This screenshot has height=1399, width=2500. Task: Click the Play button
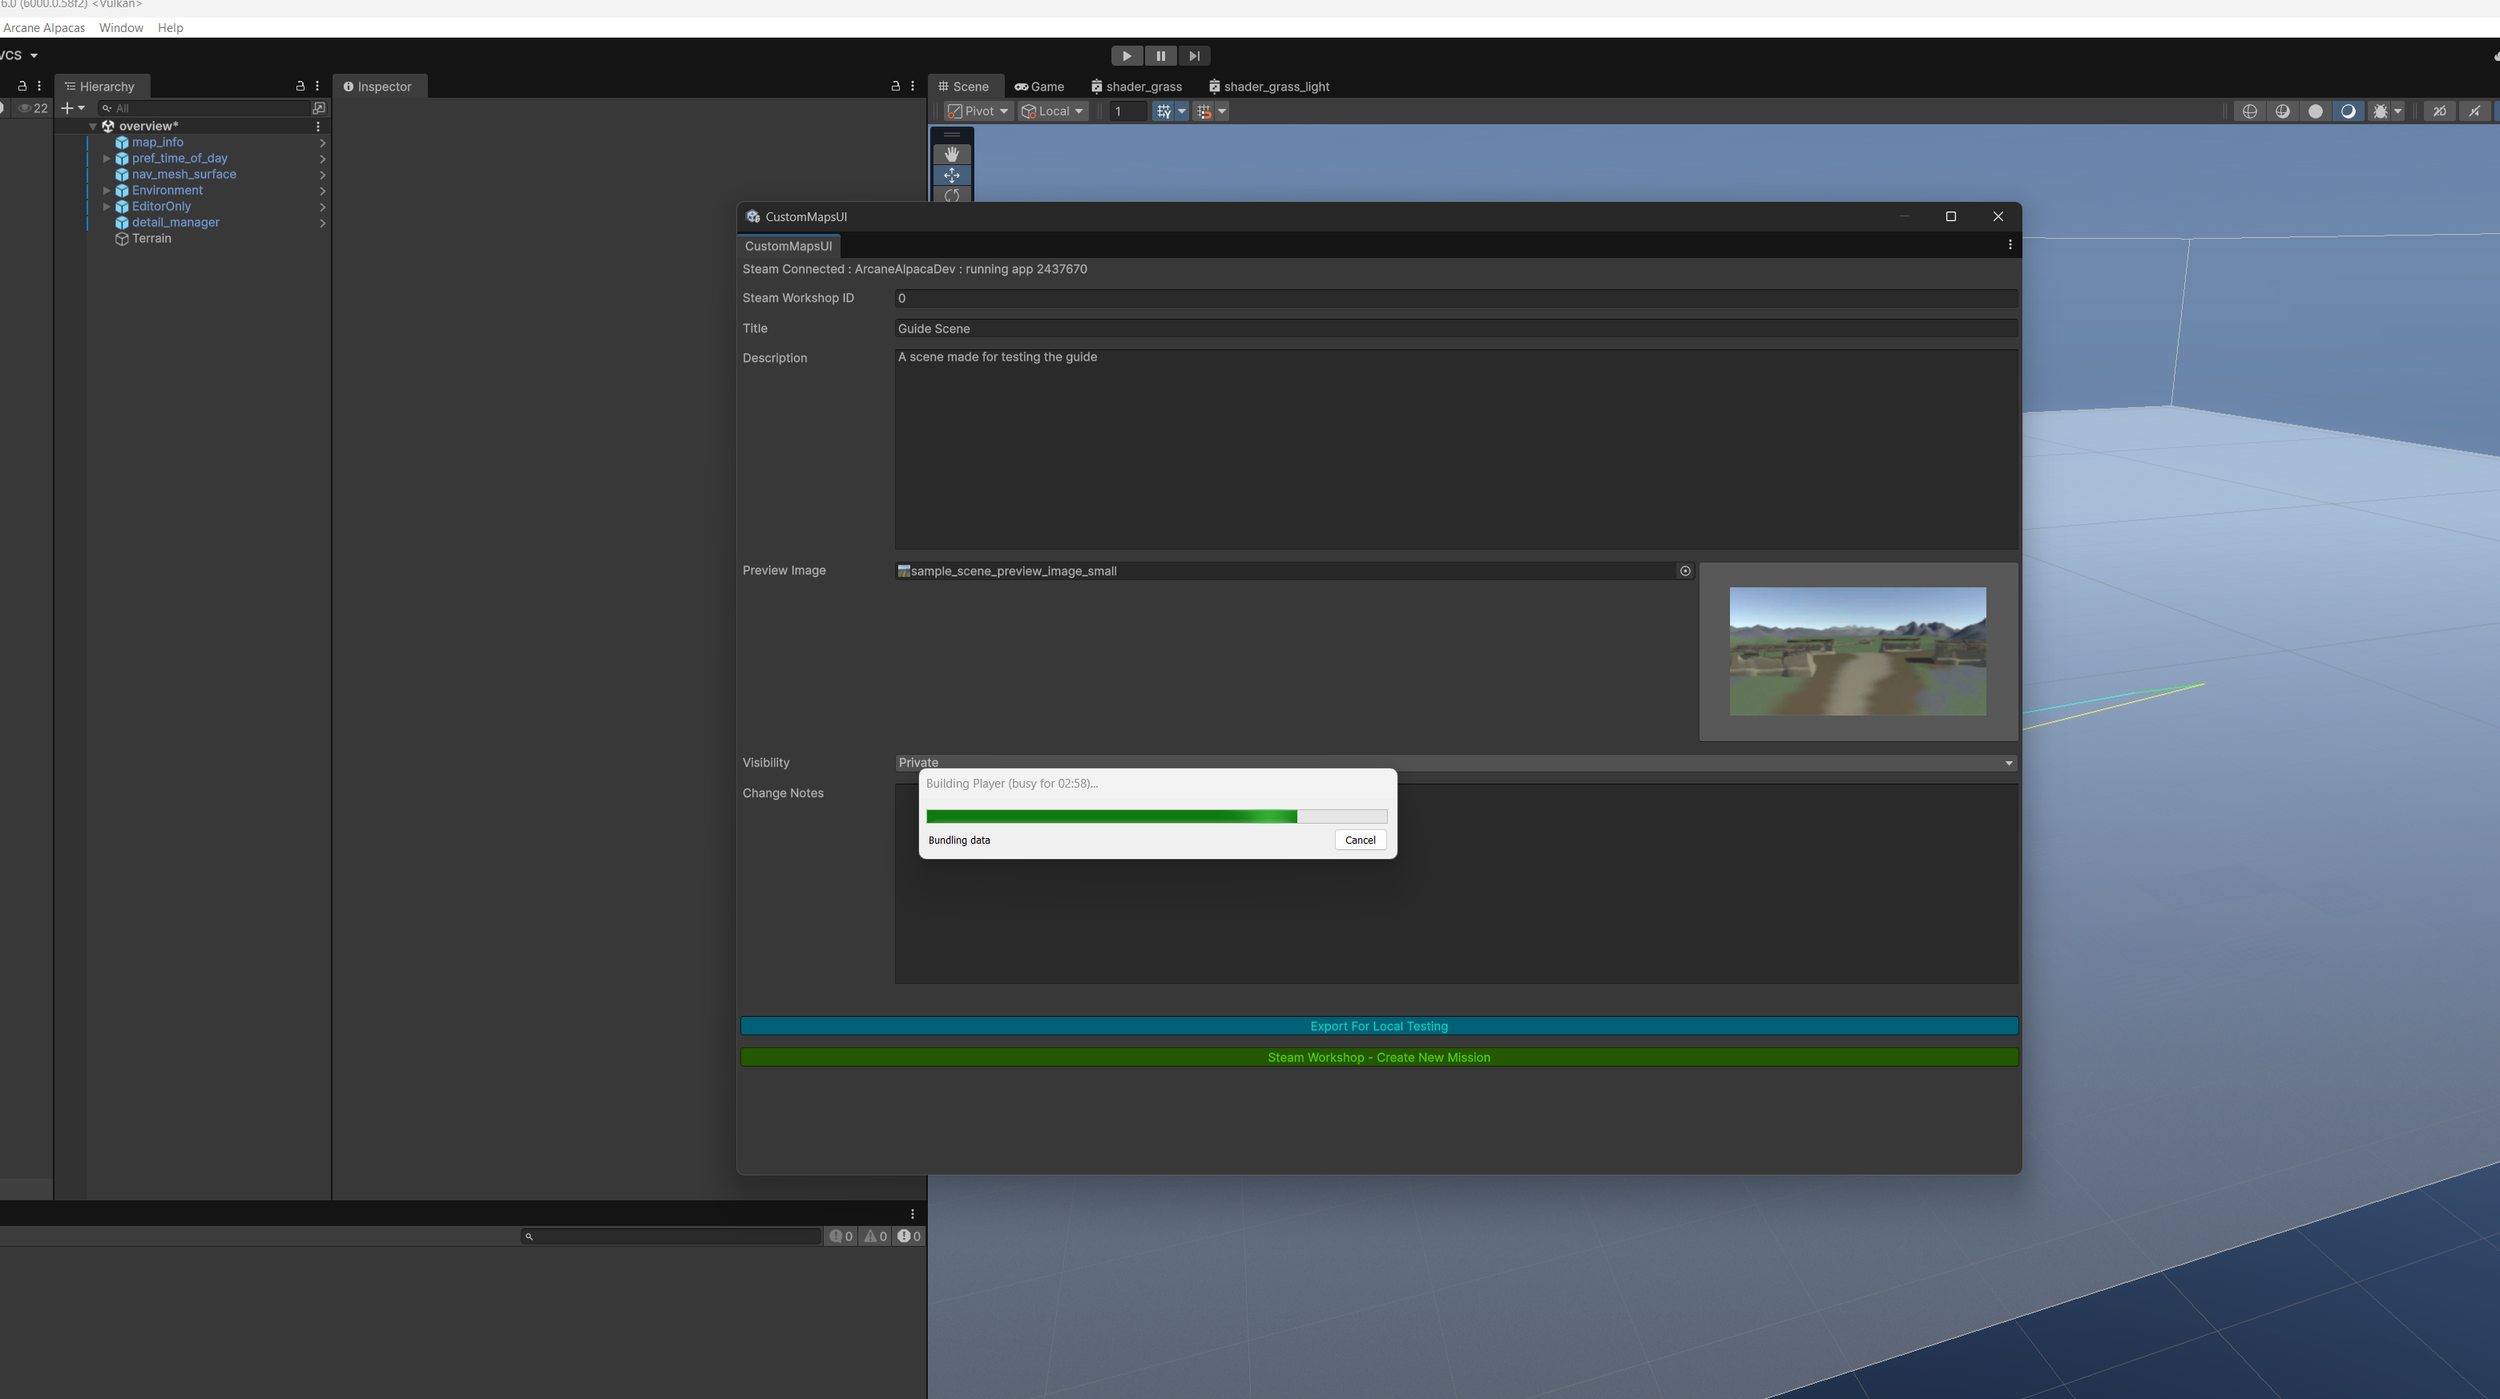coord(1126,56)
